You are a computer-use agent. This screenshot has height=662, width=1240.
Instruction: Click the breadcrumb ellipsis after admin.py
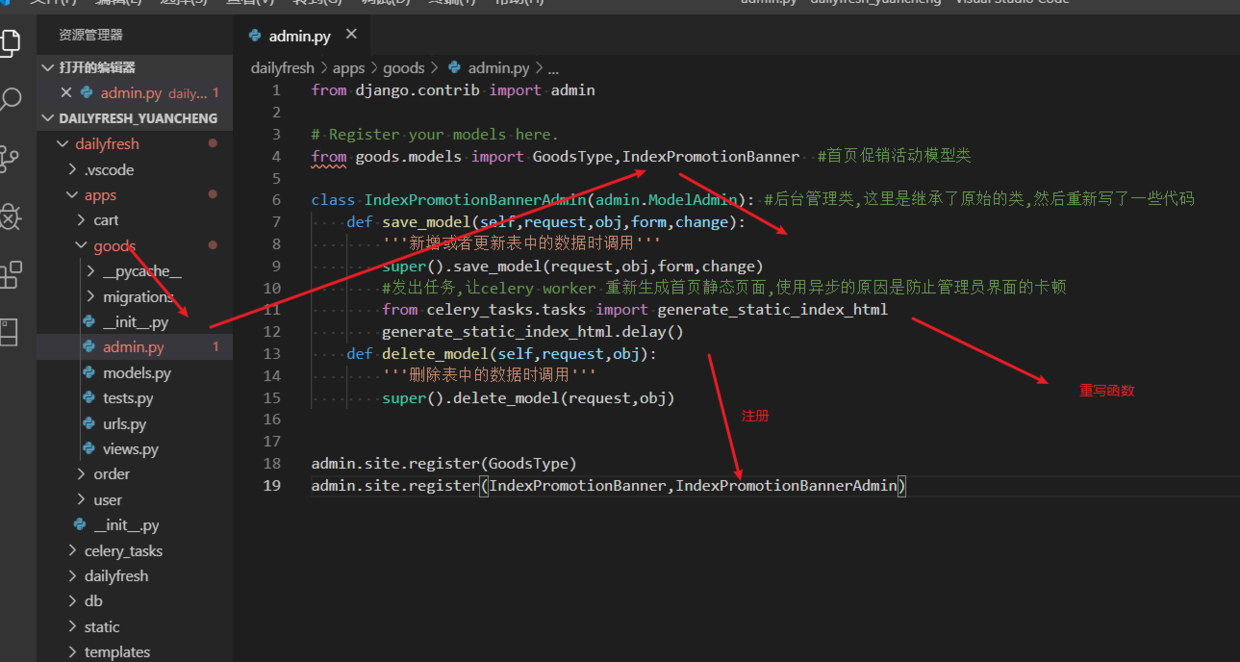coord(553,69)
